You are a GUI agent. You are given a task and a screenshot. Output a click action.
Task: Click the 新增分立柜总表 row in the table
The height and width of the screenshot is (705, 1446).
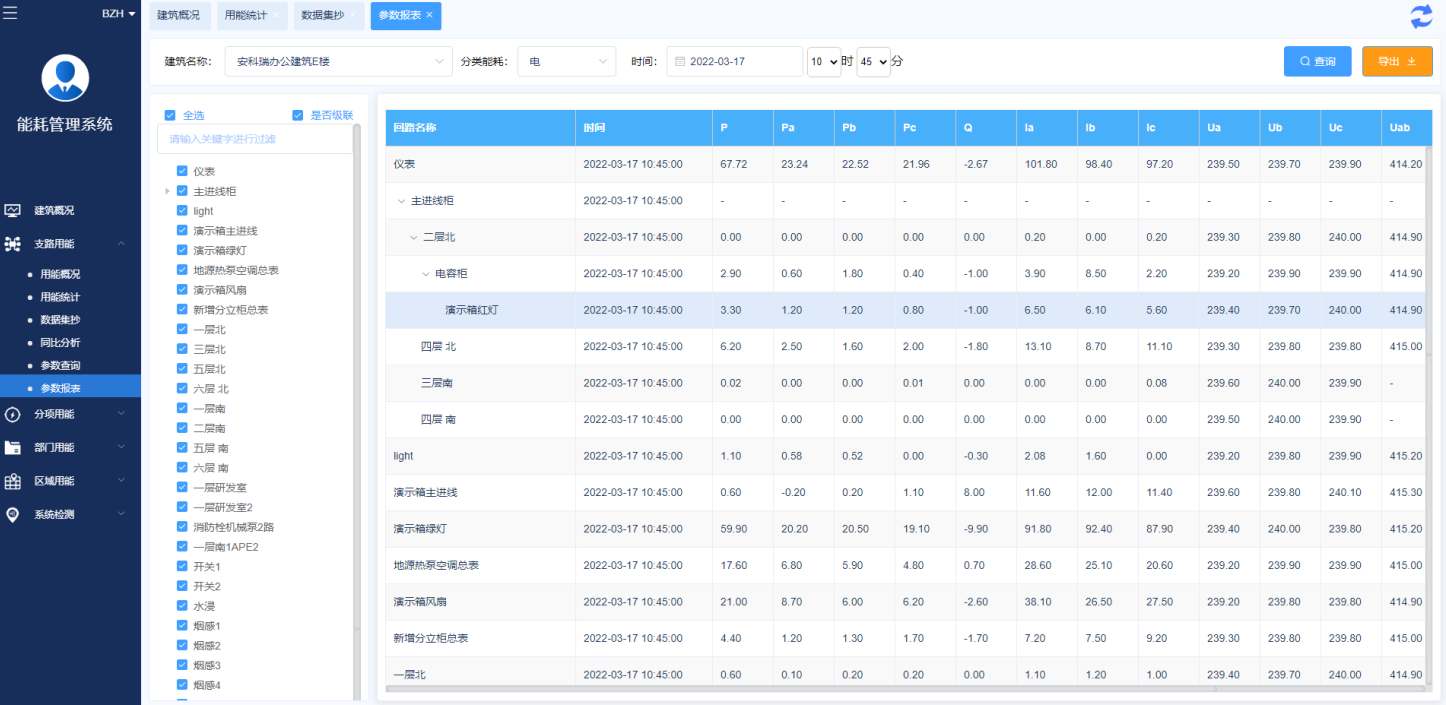[x=905, y=638]
